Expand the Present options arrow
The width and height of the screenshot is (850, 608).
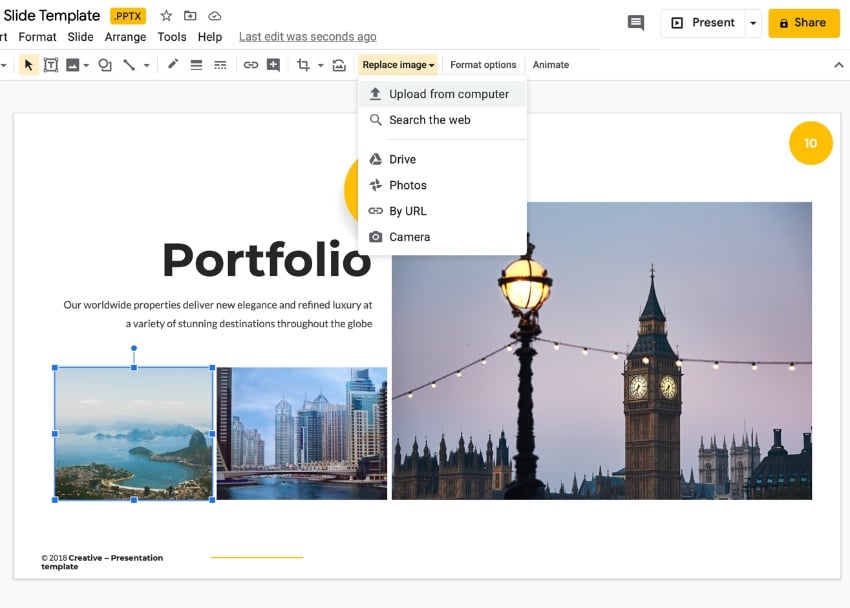(753, 23)
